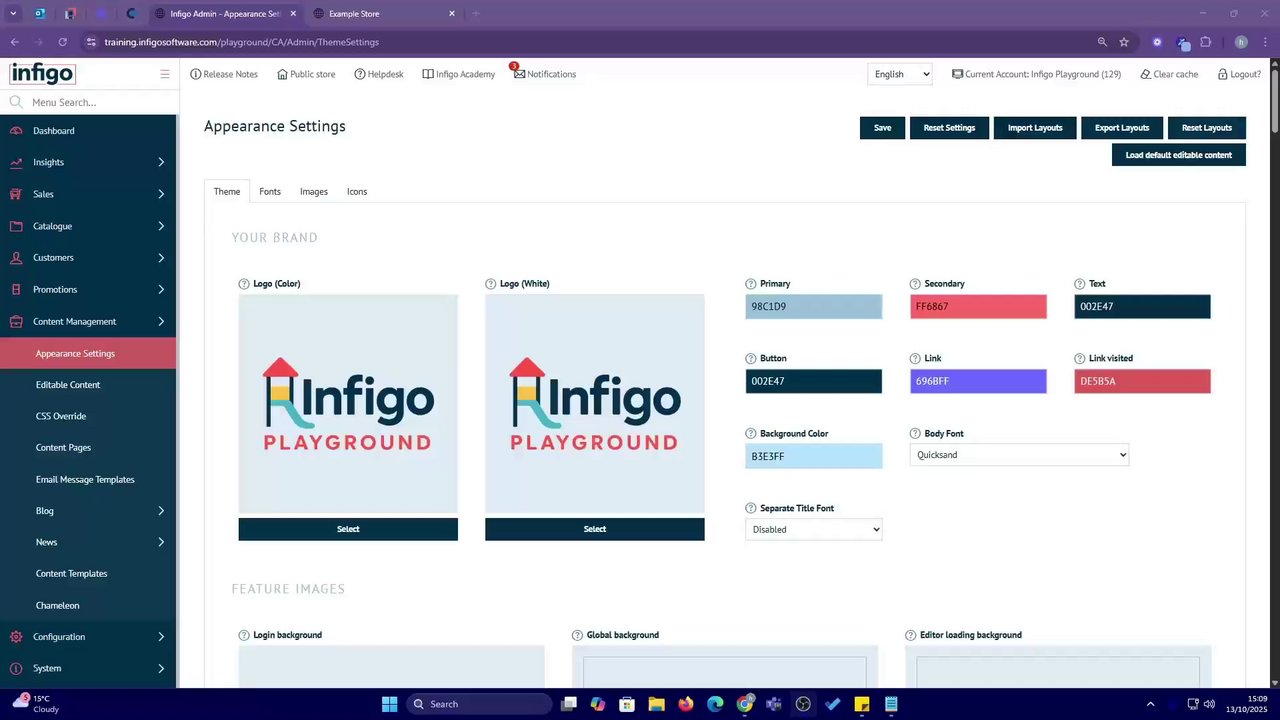Collapse the Content Management chevron
This screenshot has width=1280, height=720.
click(x=161, y=321)
